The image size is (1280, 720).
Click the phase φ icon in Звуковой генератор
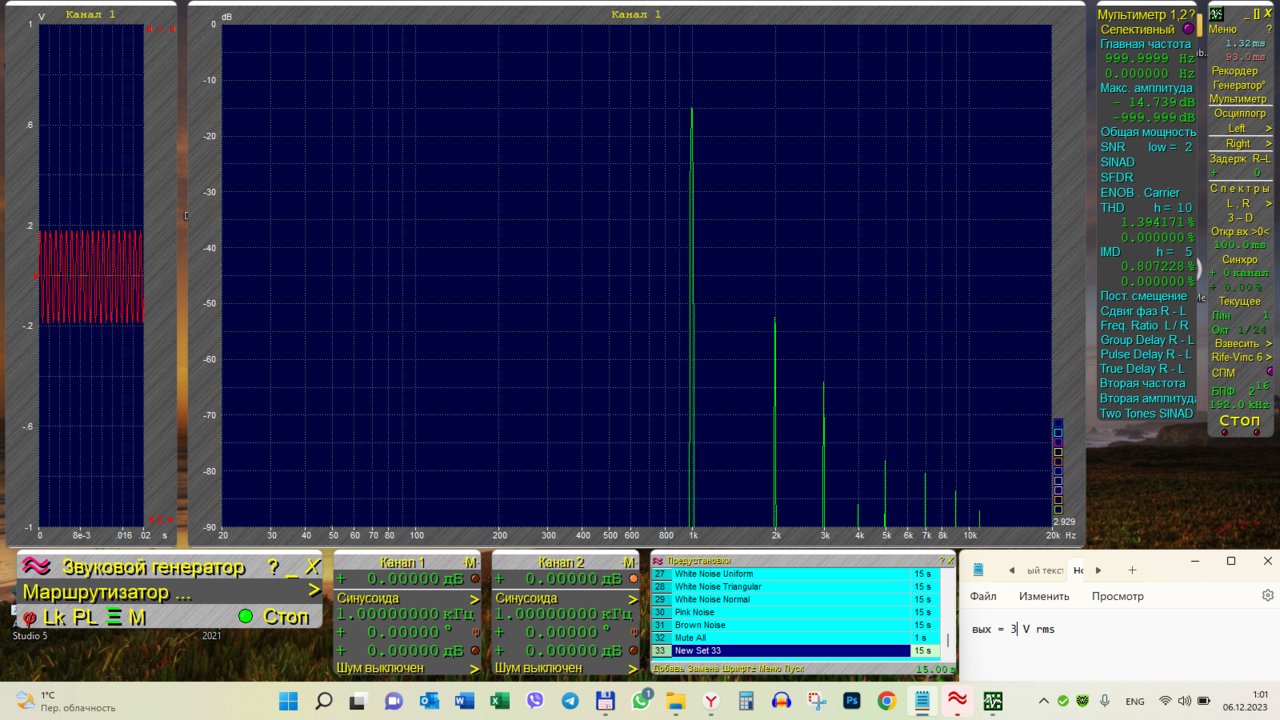coord(30,618)
